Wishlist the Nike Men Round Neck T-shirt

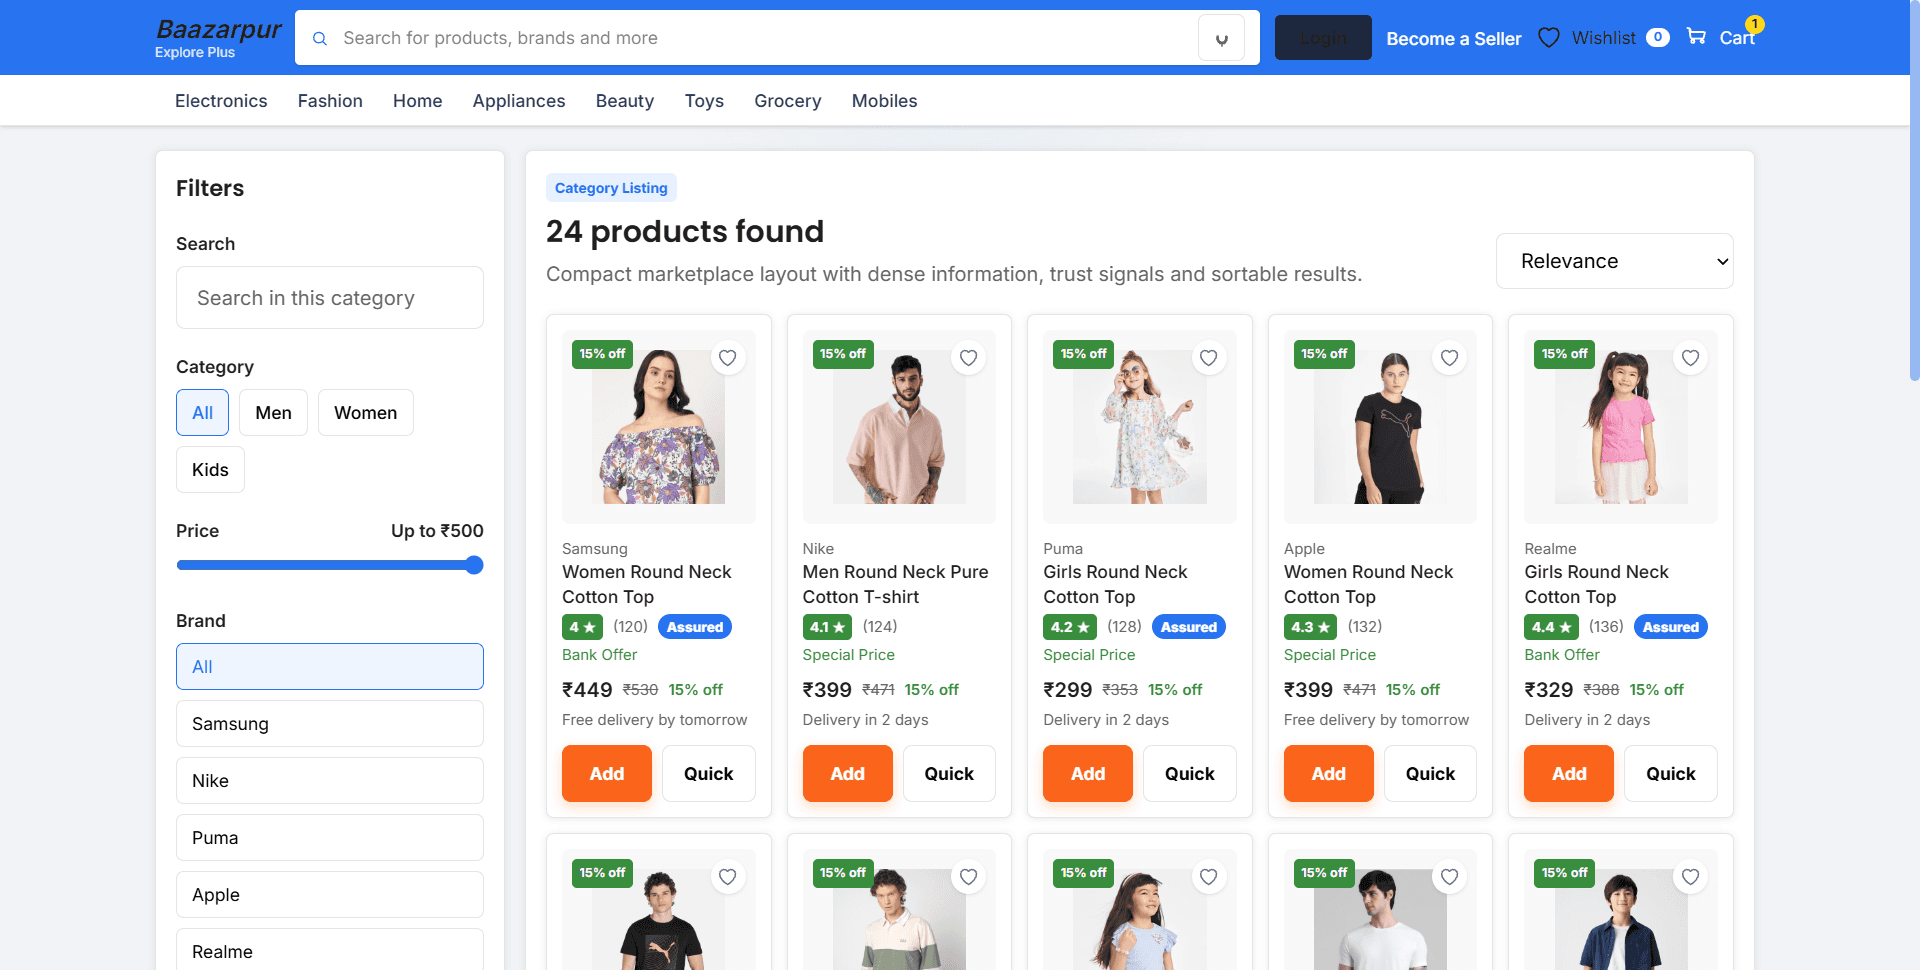[968, 358]
